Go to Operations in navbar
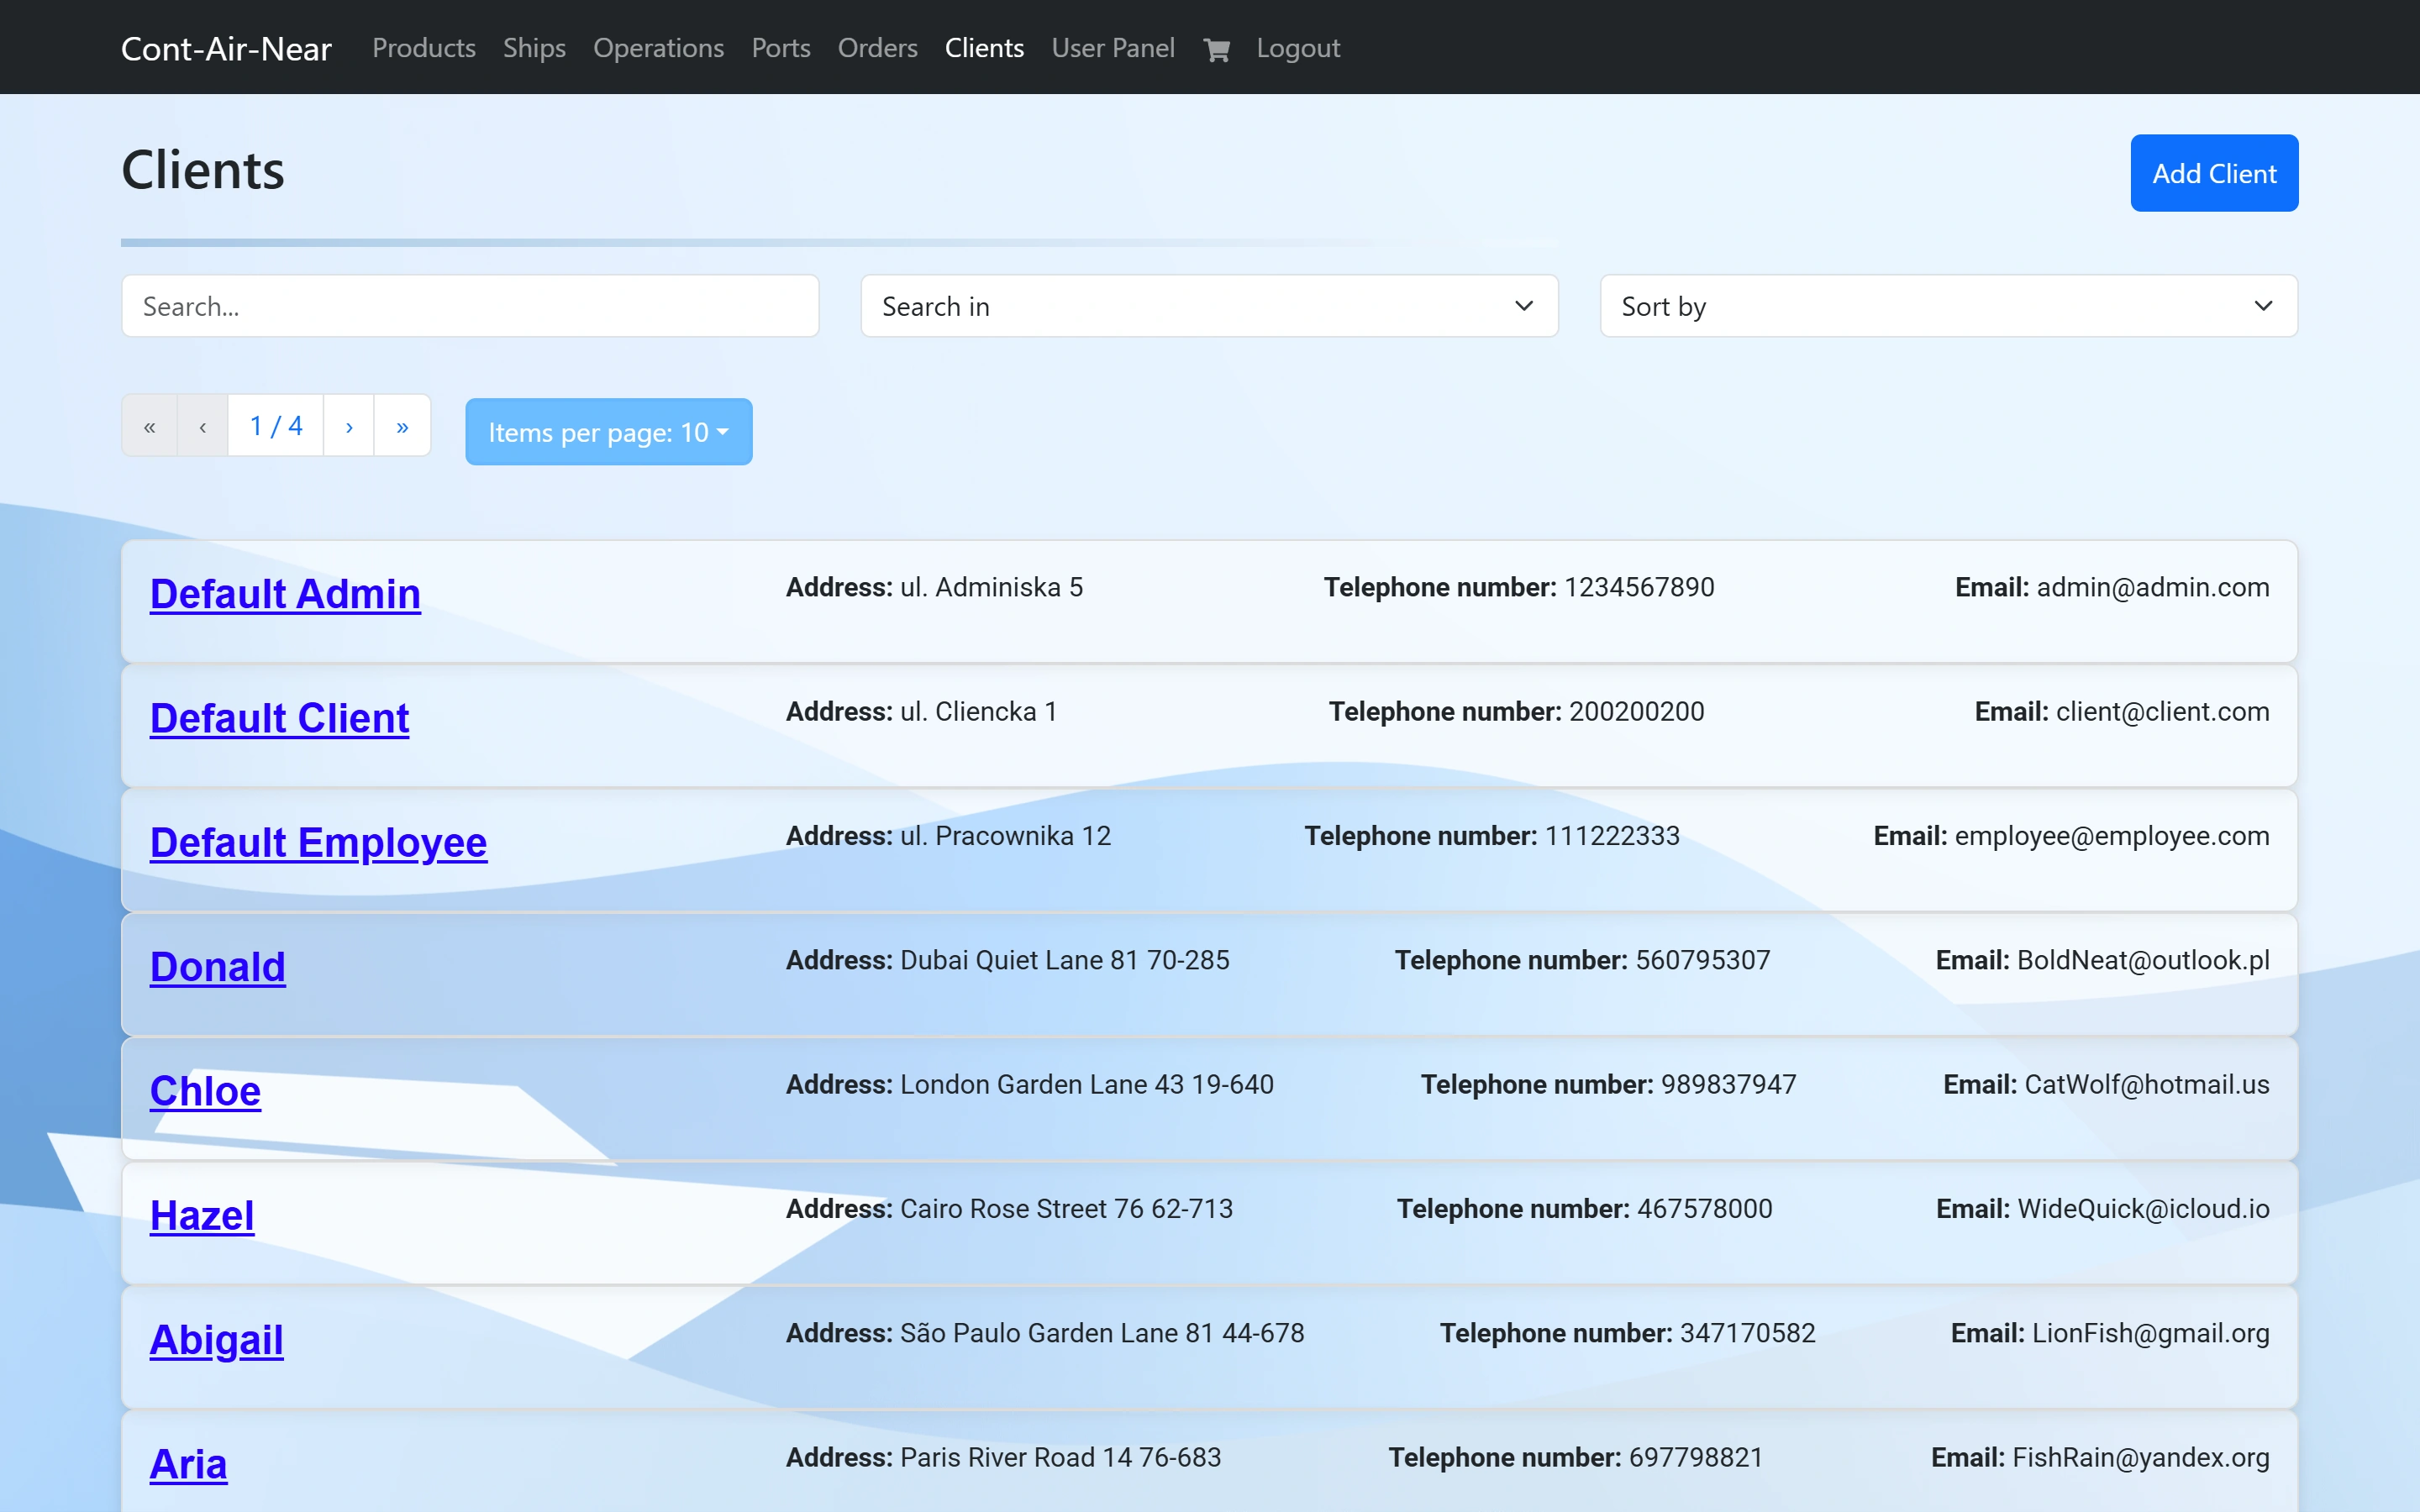2420x1512 pixels. tap(658, 48)
